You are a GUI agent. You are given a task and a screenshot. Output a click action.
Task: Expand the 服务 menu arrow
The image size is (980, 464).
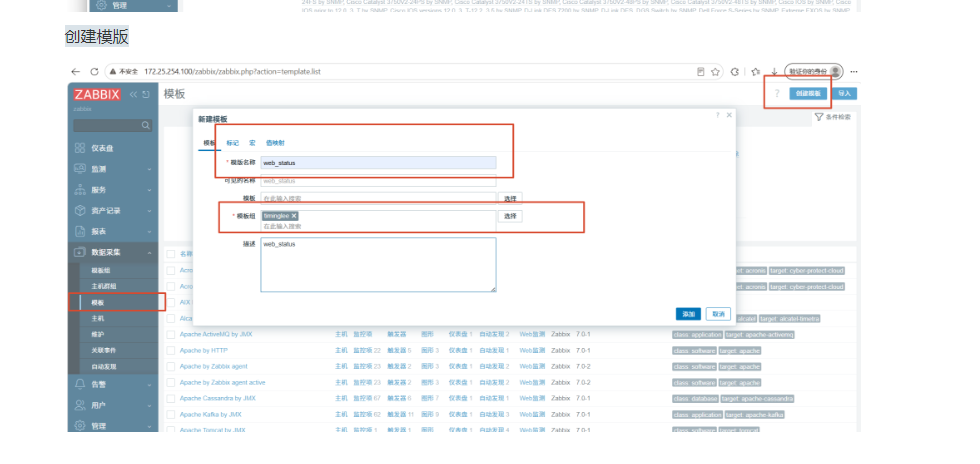click(x=149, y=189)
